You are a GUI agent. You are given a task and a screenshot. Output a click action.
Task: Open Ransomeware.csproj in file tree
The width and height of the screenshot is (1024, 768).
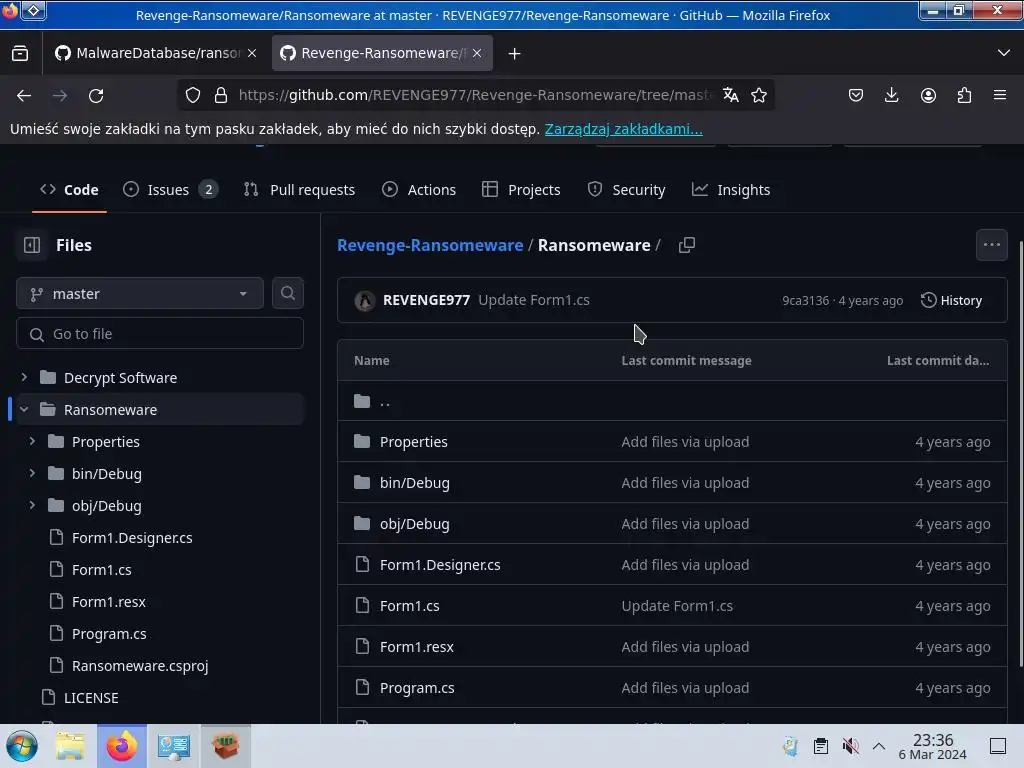pos(140,665)
